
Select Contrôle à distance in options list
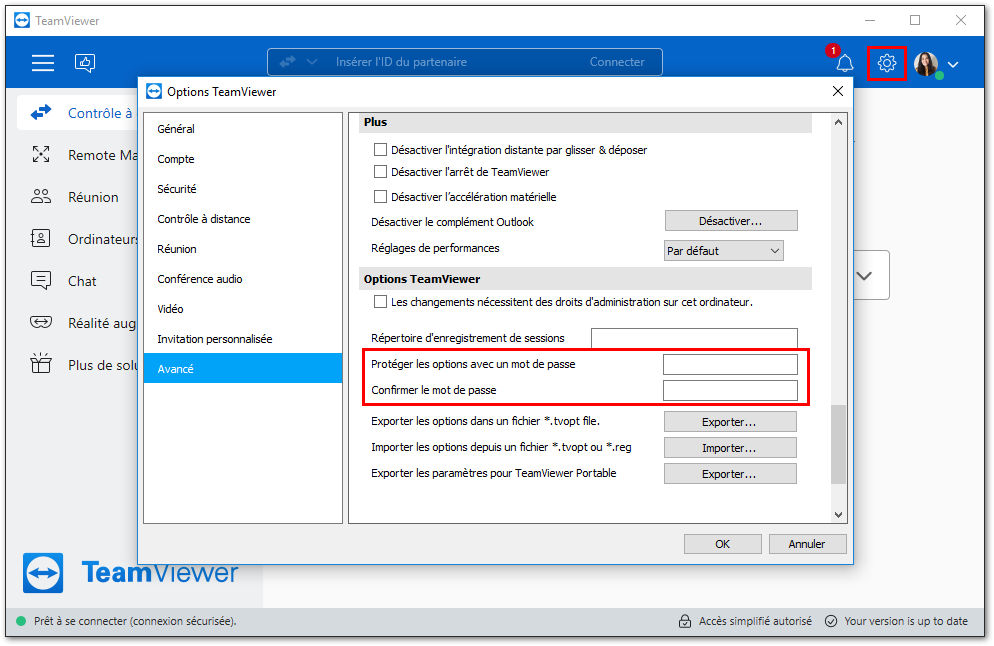[x=243, y=219]
